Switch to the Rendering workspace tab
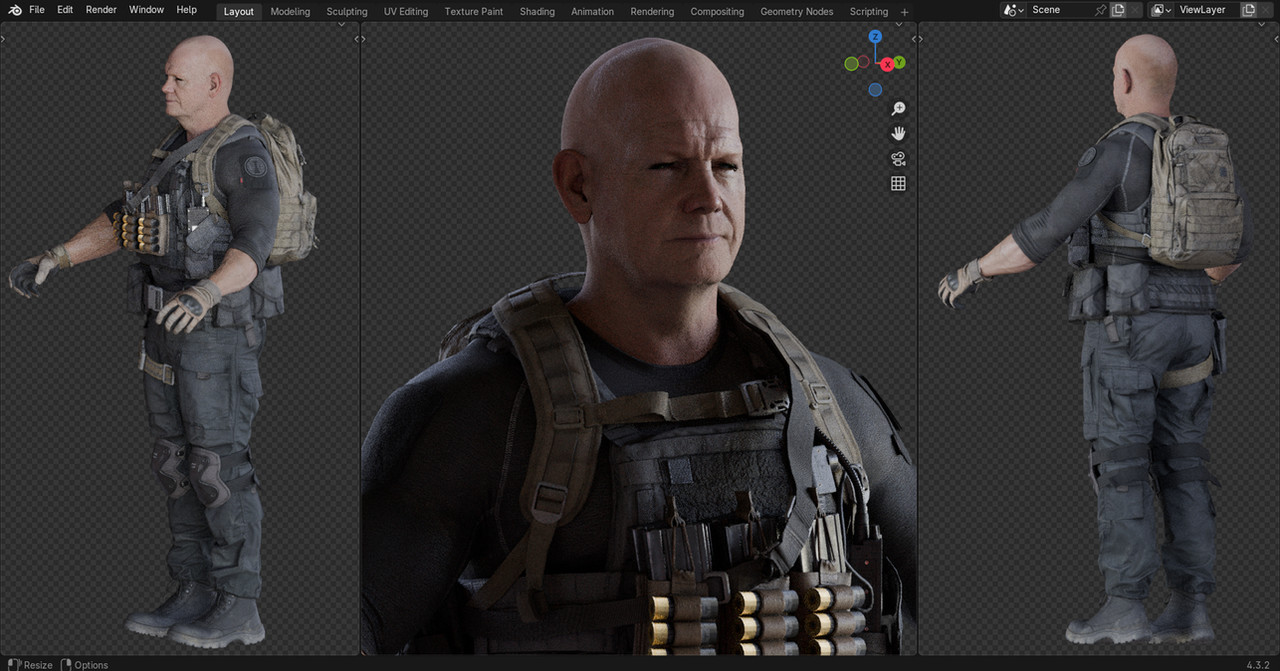 tap(652, 11)
